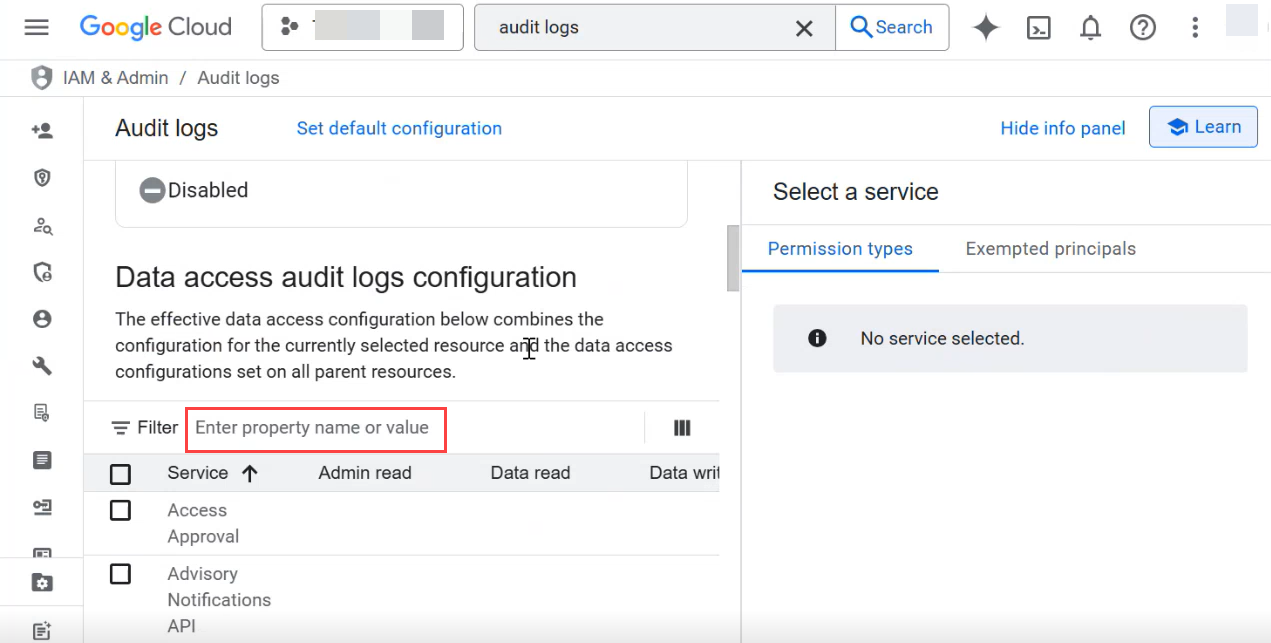1271x643 pixels.
Task: Switch to the Exempted principals tab
Action: coord(1050,249)
